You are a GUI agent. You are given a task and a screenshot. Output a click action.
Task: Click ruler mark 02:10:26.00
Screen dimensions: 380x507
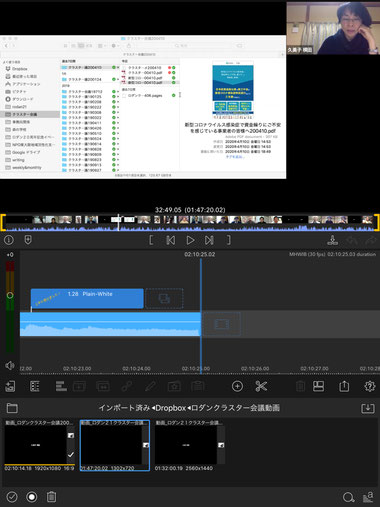point(255,369)
